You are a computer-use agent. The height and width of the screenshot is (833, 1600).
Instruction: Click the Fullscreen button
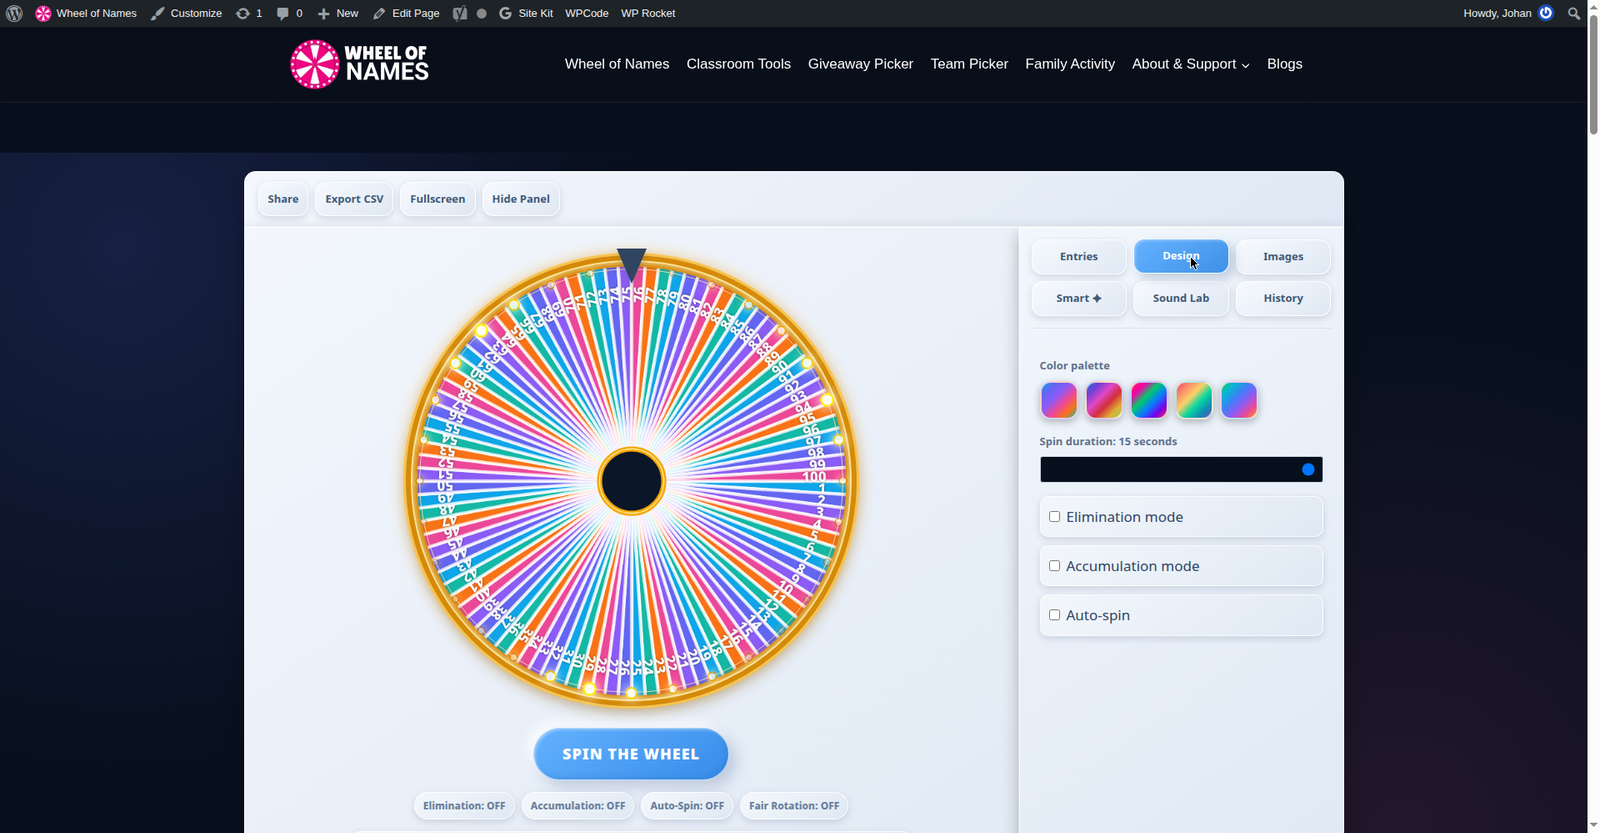437,199
